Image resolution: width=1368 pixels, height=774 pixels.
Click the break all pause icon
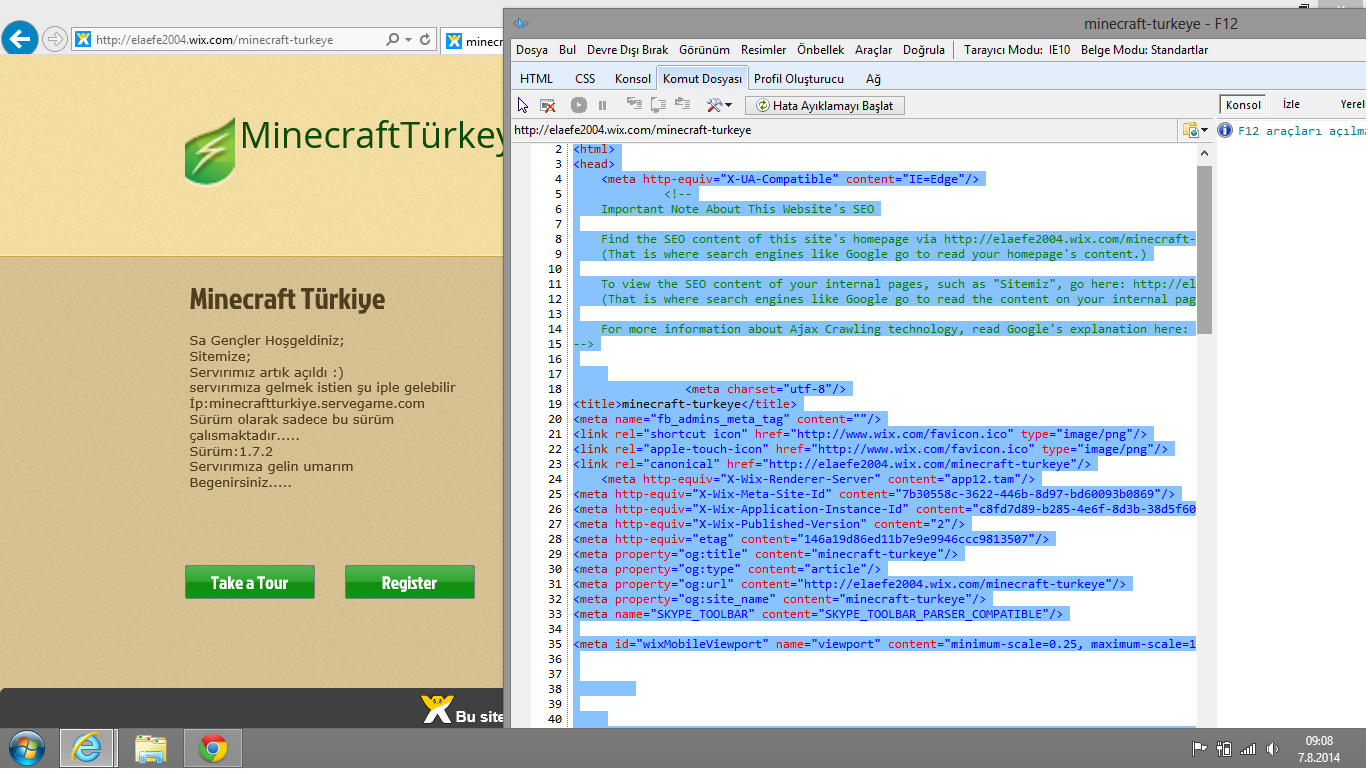[x=603, y=105]
